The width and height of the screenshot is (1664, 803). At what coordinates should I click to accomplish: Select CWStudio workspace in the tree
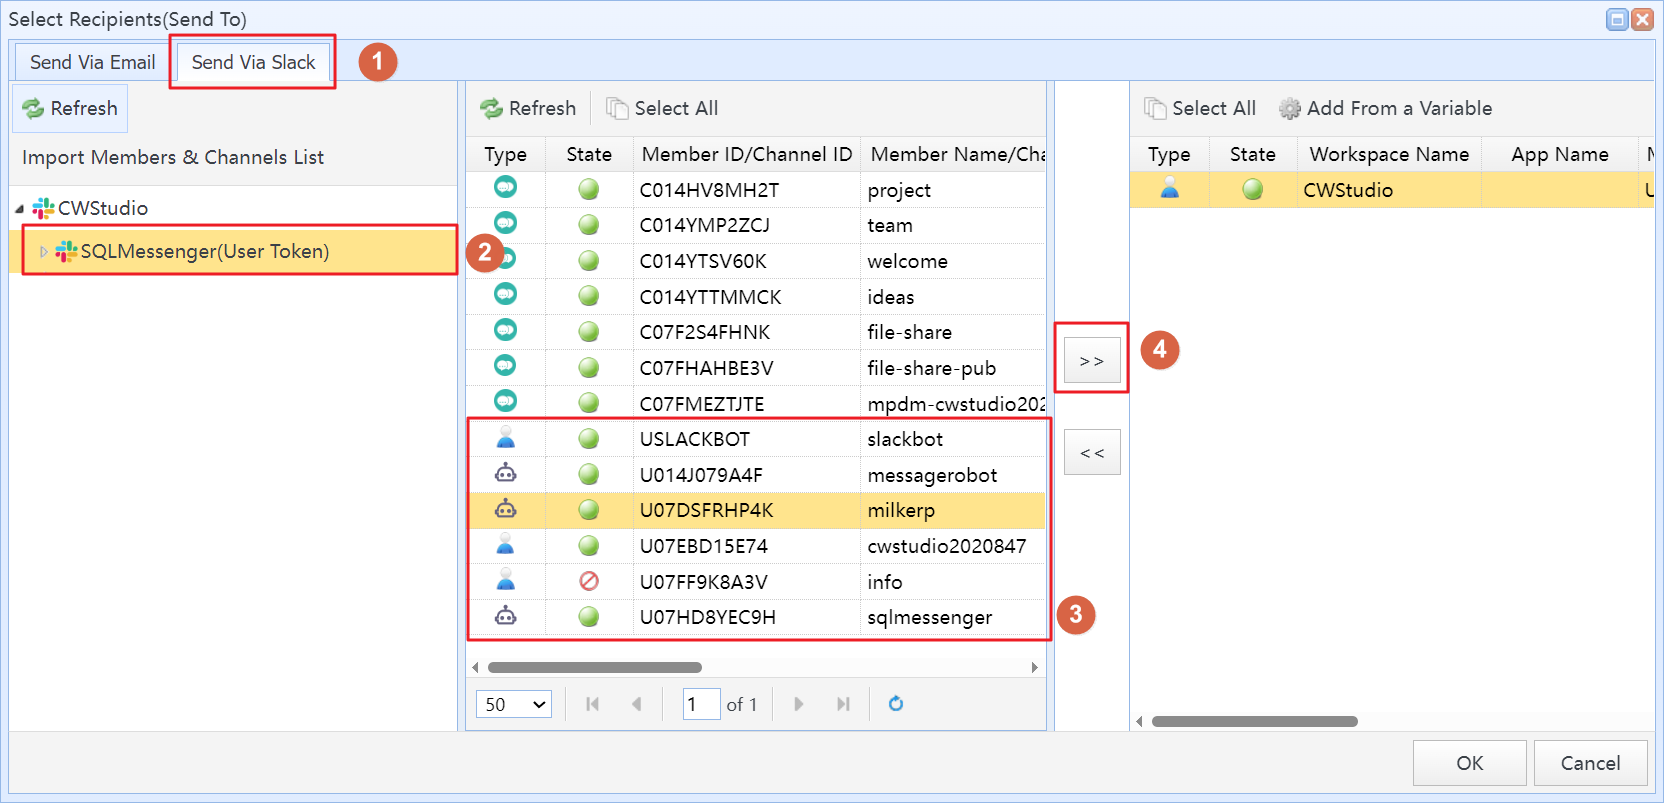tap(102, 208)
